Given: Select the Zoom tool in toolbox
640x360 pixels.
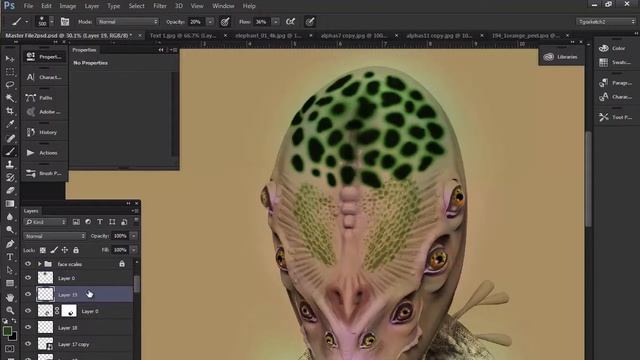Looking at the screenshot, I should 10,311.
